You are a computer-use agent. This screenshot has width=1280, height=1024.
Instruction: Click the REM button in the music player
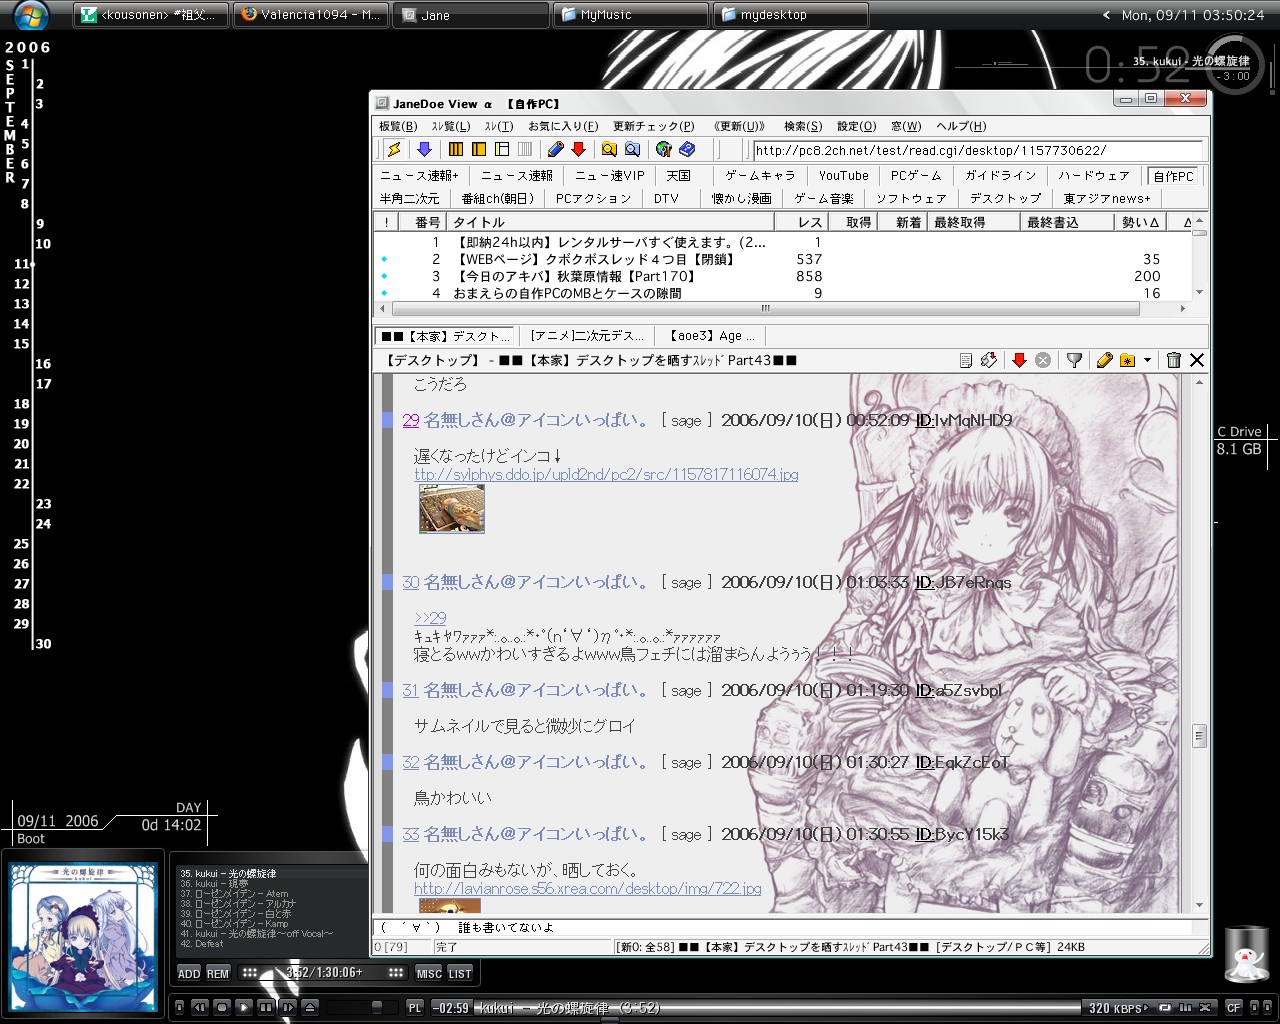tap(218, 973)
